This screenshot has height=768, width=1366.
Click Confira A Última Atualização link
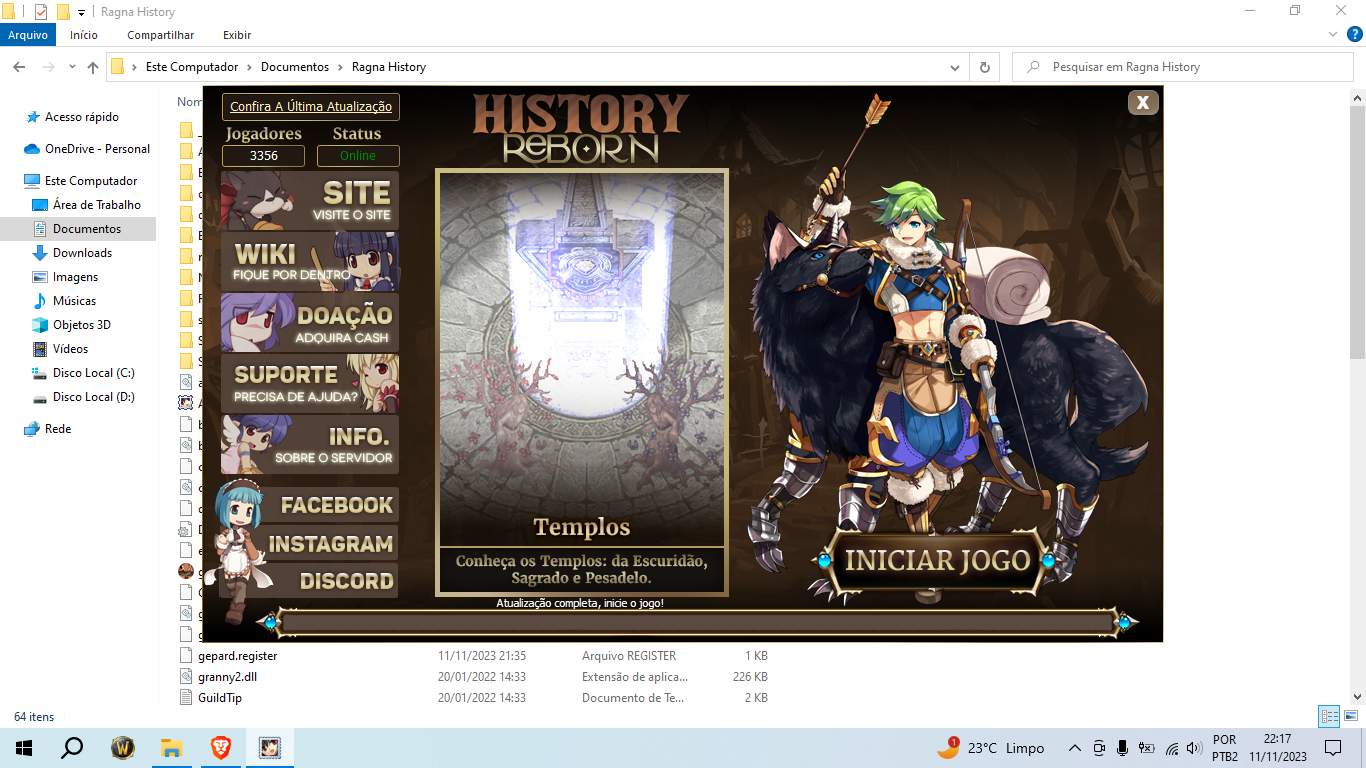click(x=310, y=107)
